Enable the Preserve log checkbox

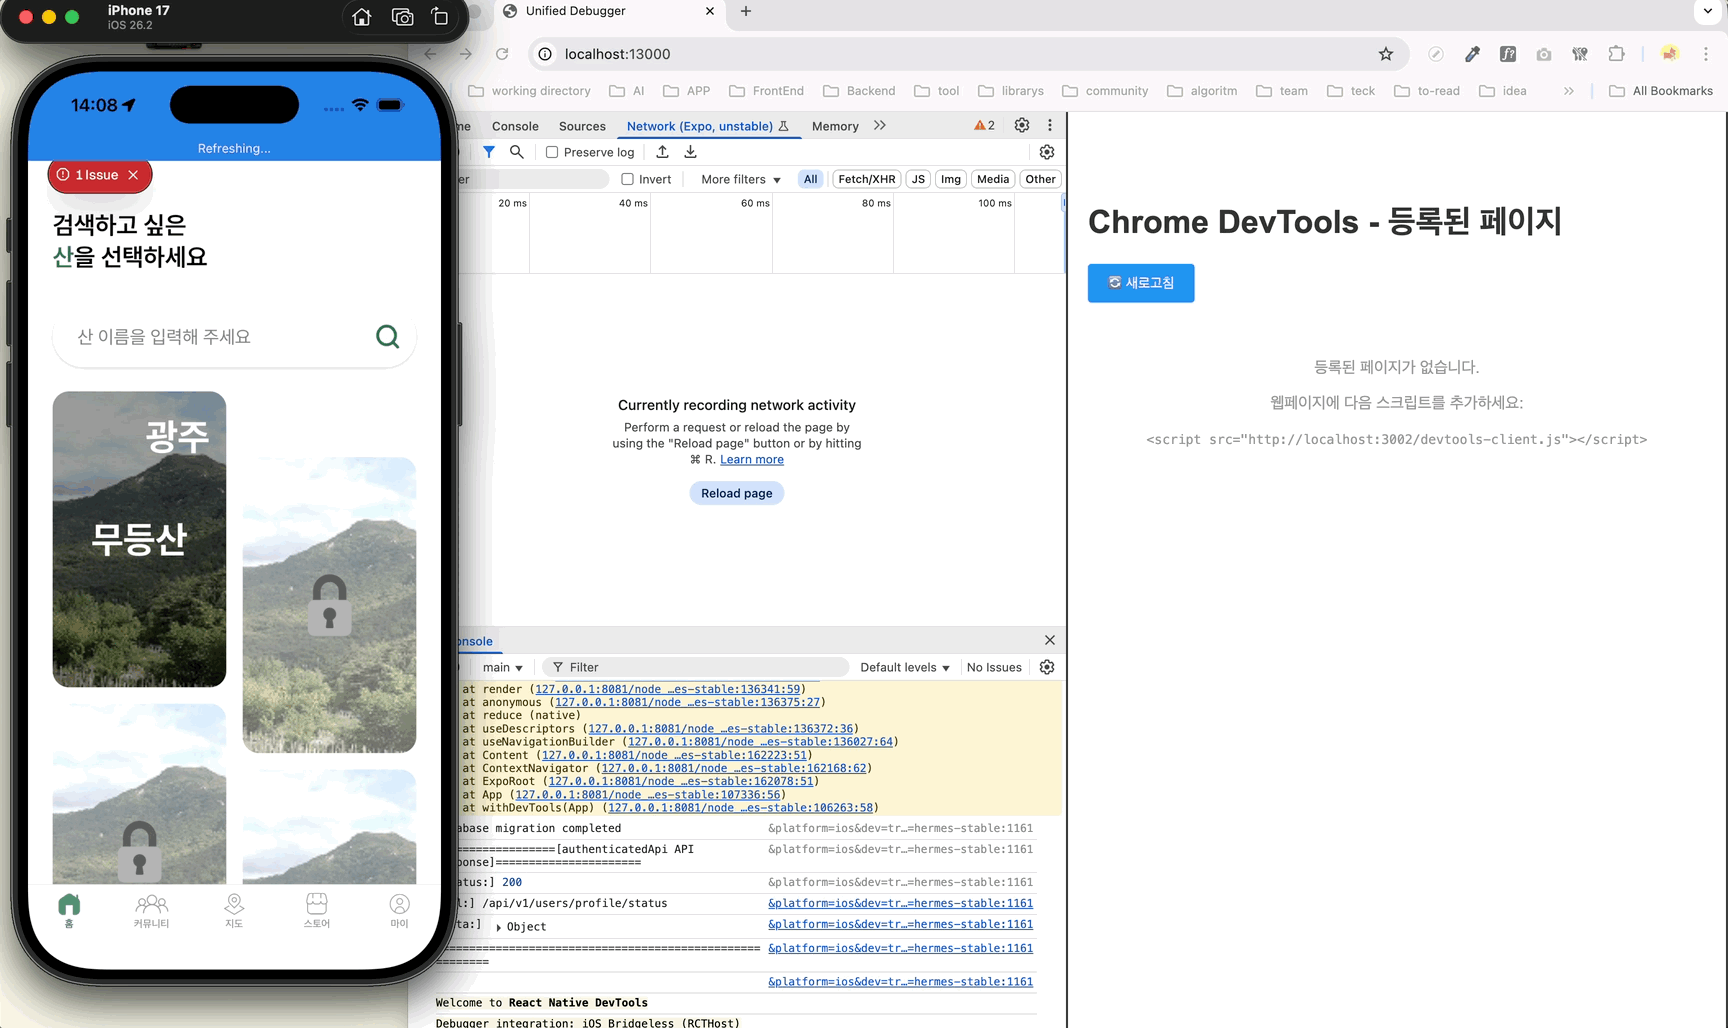point(552,152)
